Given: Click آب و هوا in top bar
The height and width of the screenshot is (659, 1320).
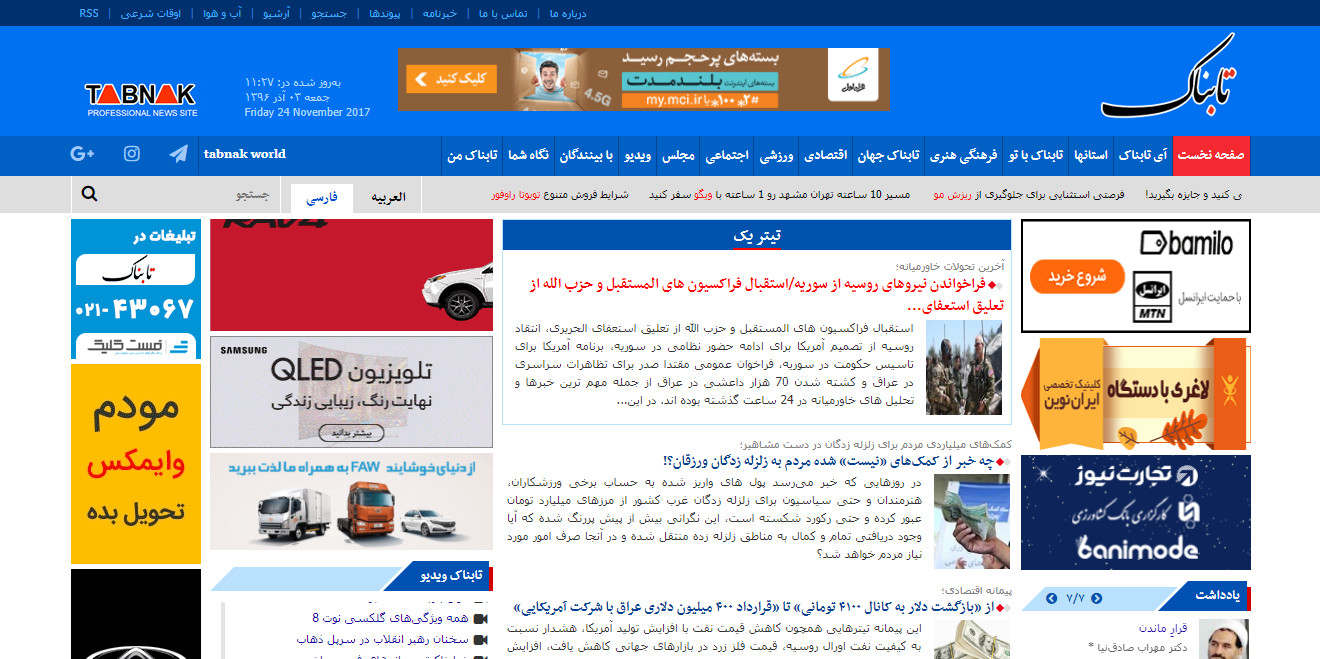Looking at the screenshot, I should [x=223, y=13].
